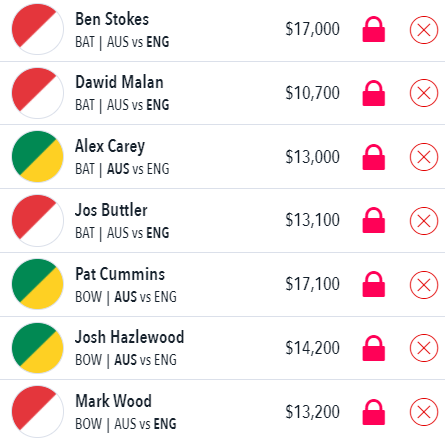Viewport: 445px width, 441px height.
Task: Remove Josh Hazlewood with the X icon
Action: point(424,348)
